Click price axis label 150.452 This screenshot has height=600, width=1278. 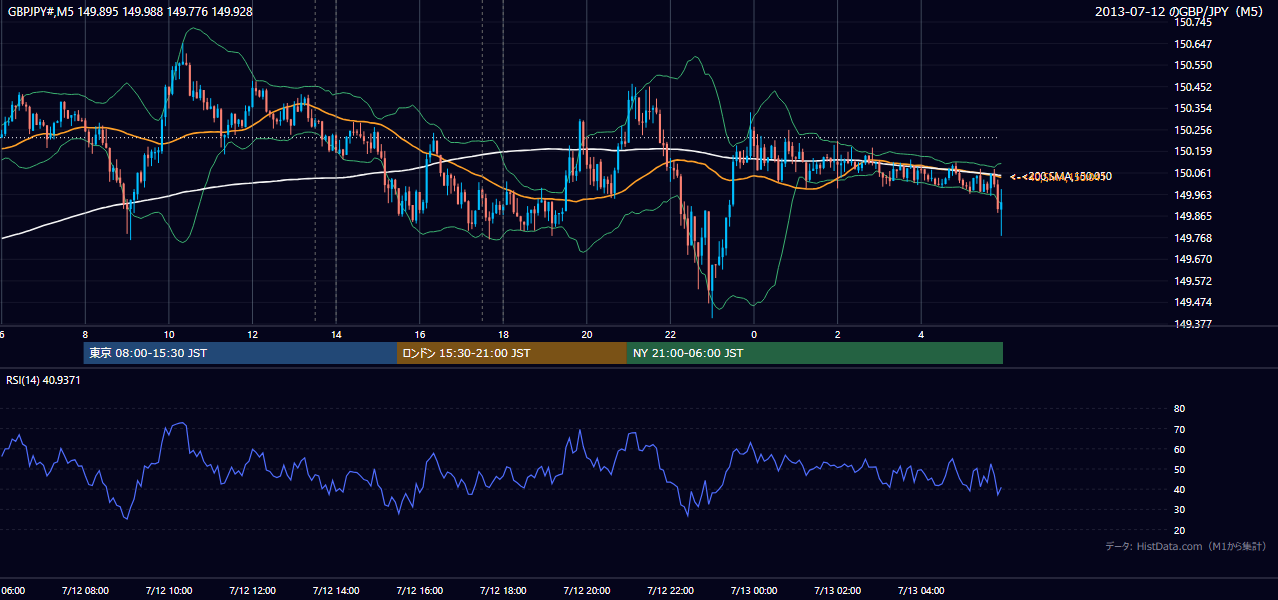pos(1194,87)
